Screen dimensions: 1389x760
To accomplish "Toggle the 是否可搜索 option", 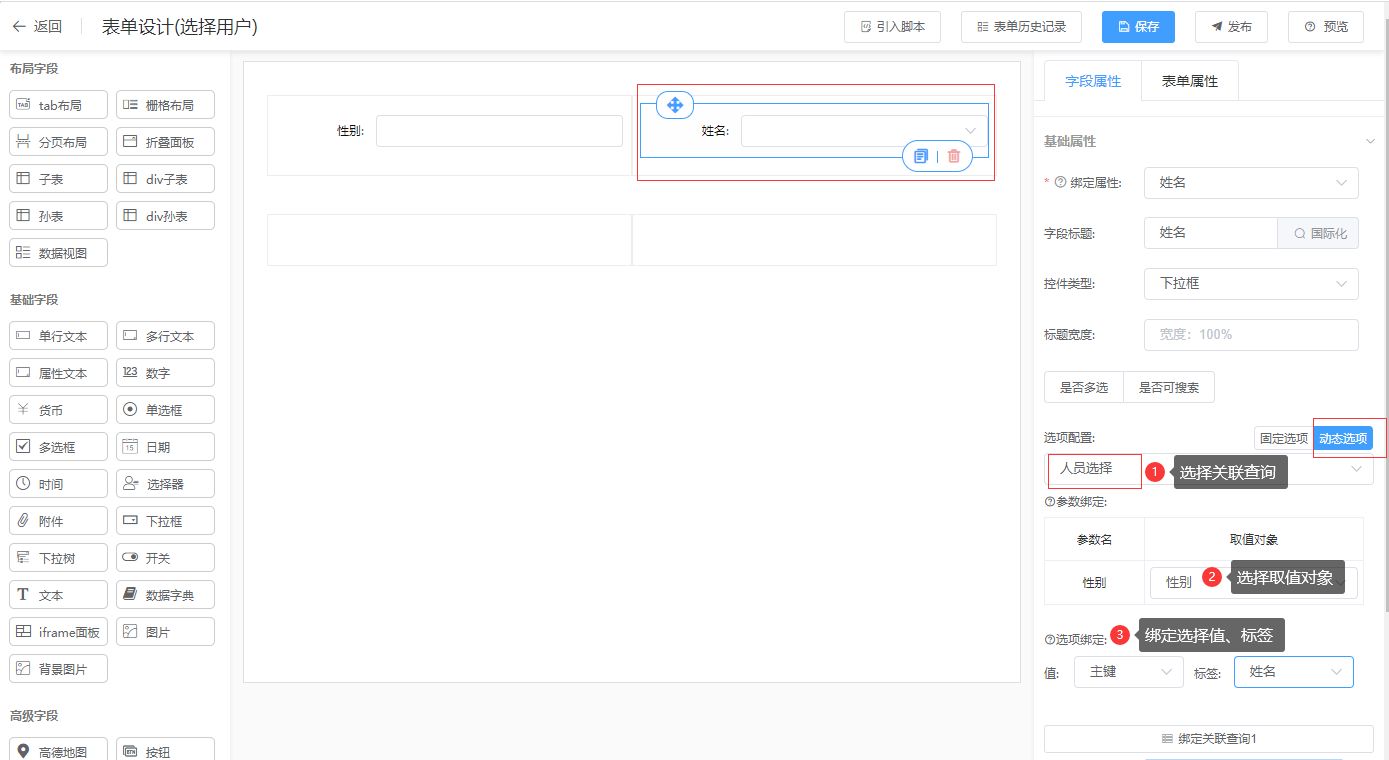I will click(x=1169, y=388).
